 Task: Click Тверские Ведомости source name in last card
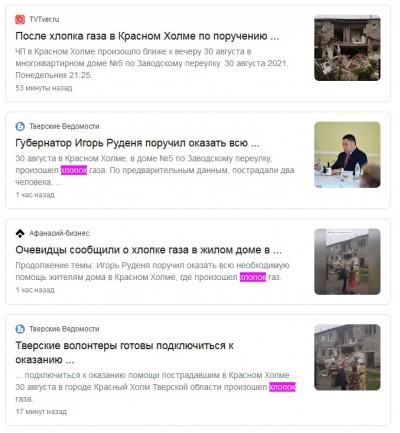click(64, 329)
